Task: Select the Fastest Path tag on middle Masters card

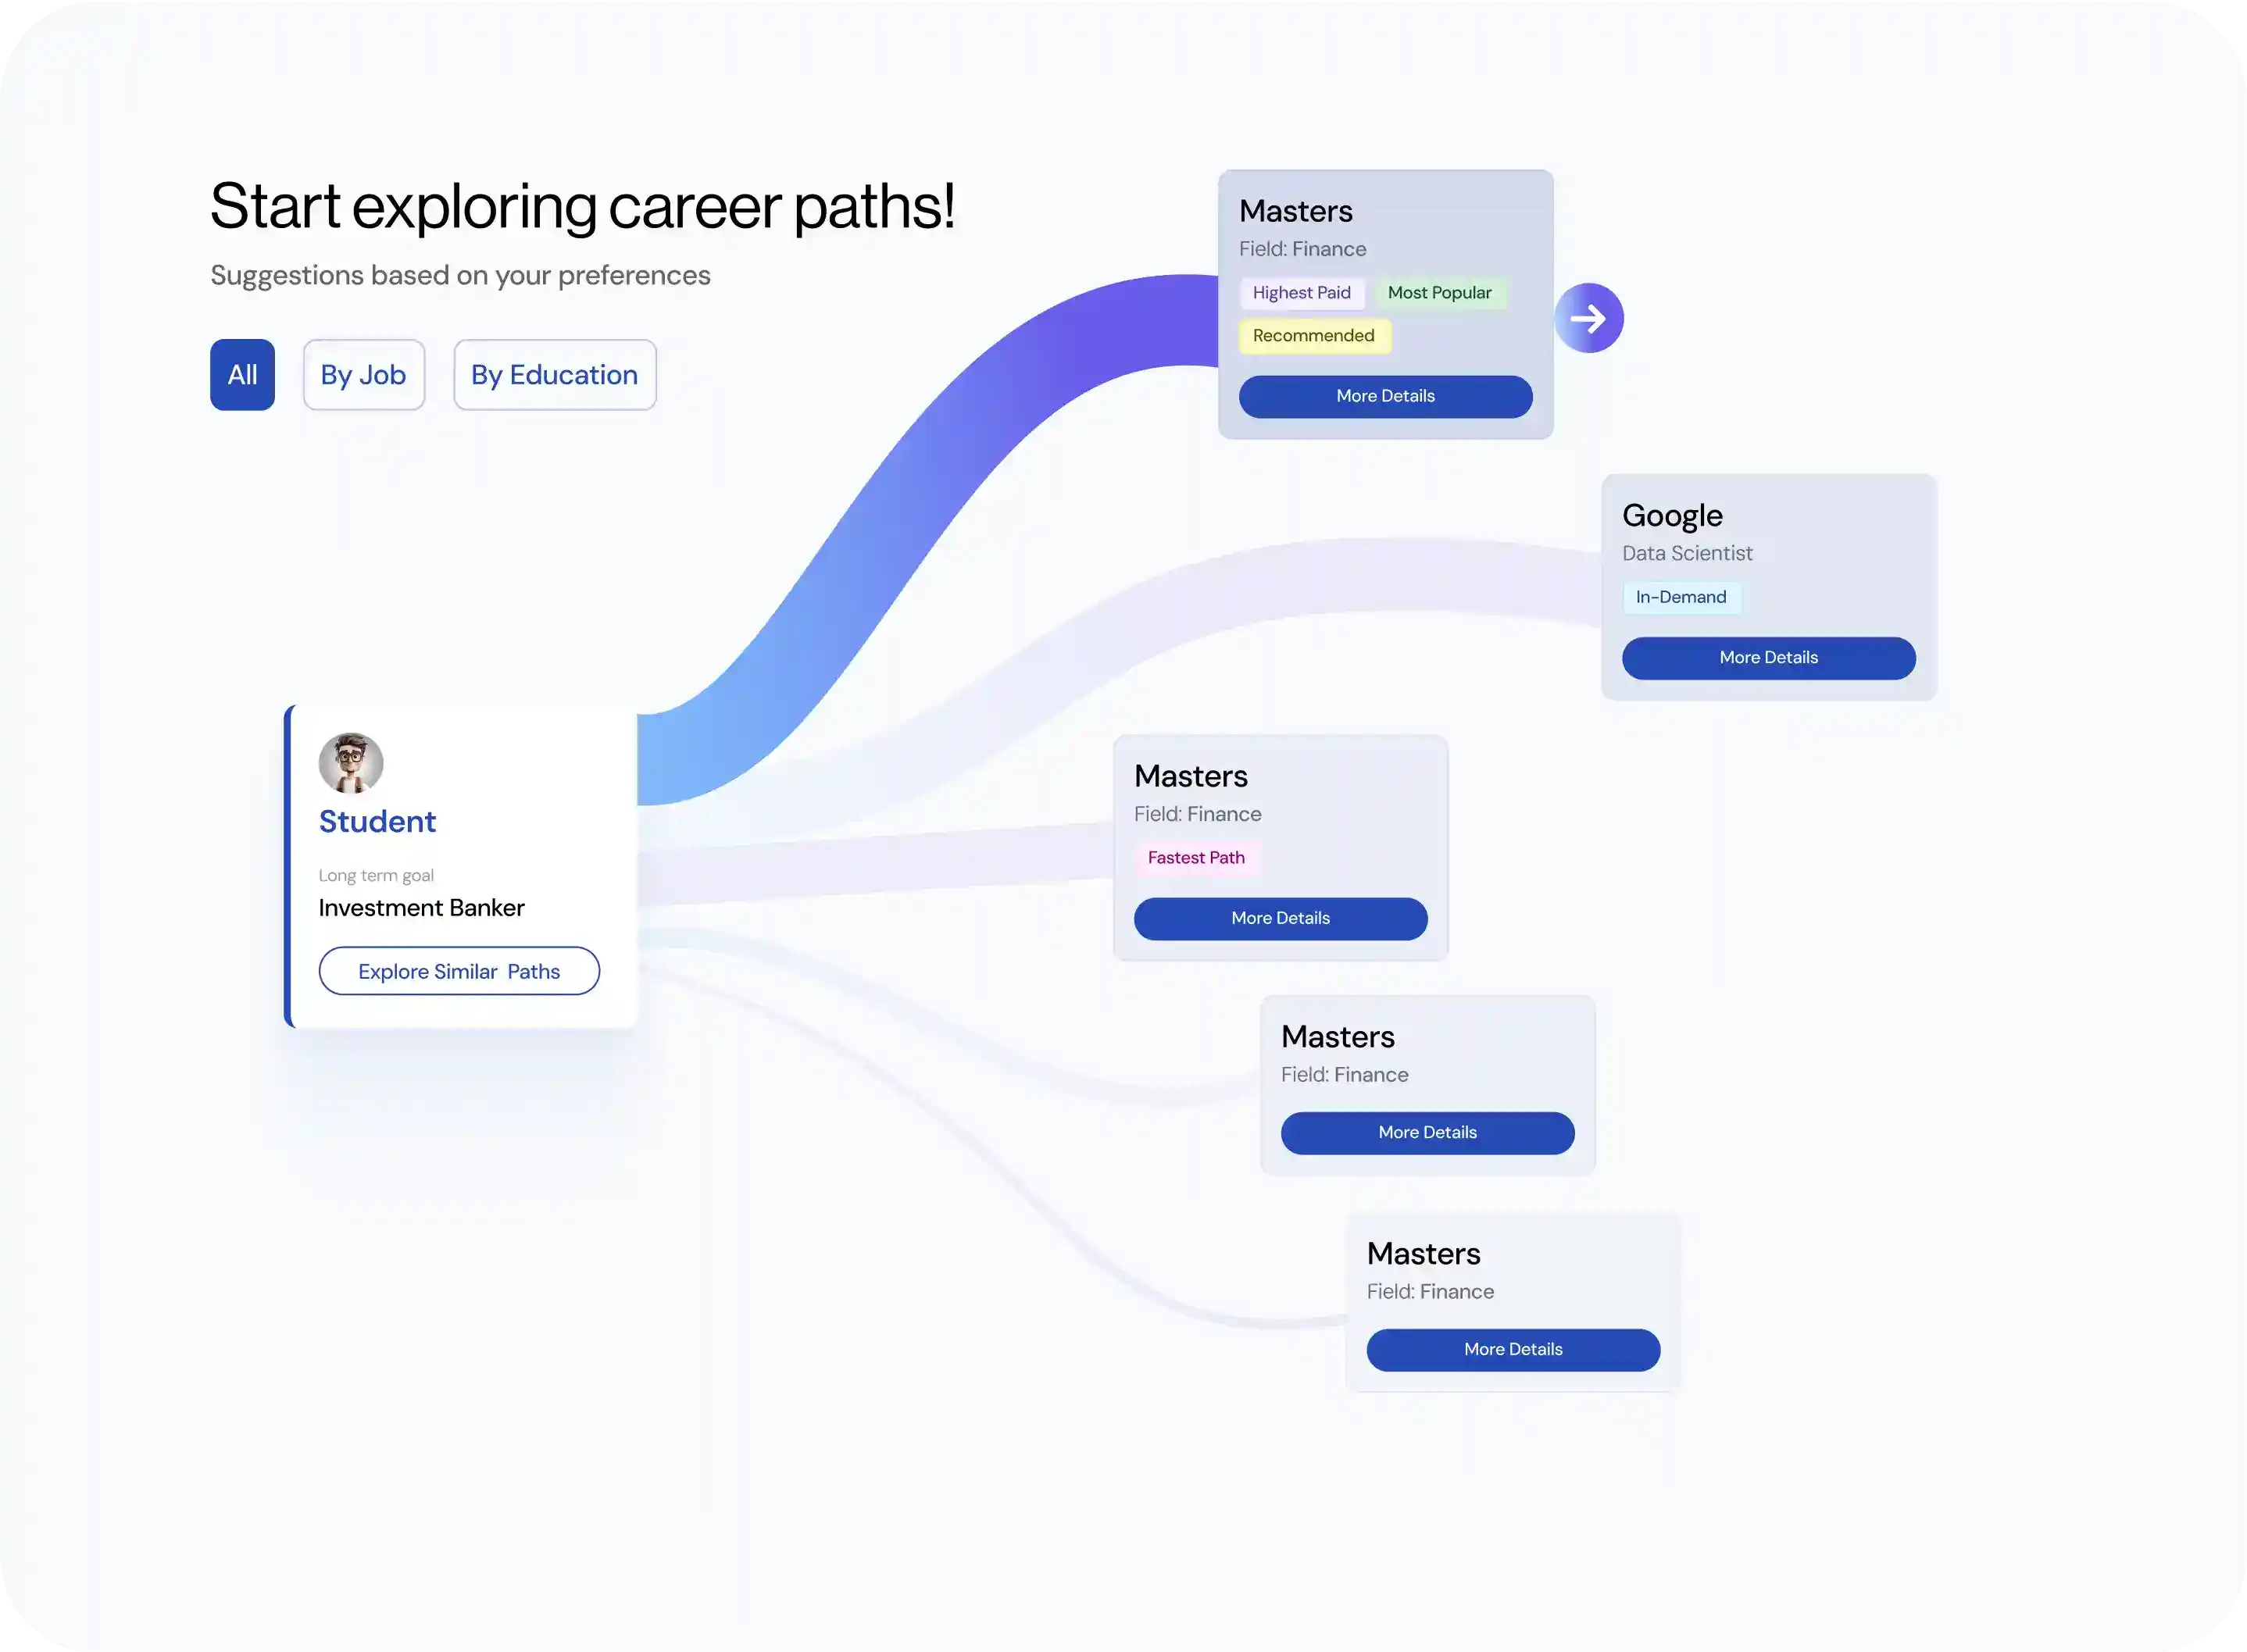Action: click(x=1196, y=857)
